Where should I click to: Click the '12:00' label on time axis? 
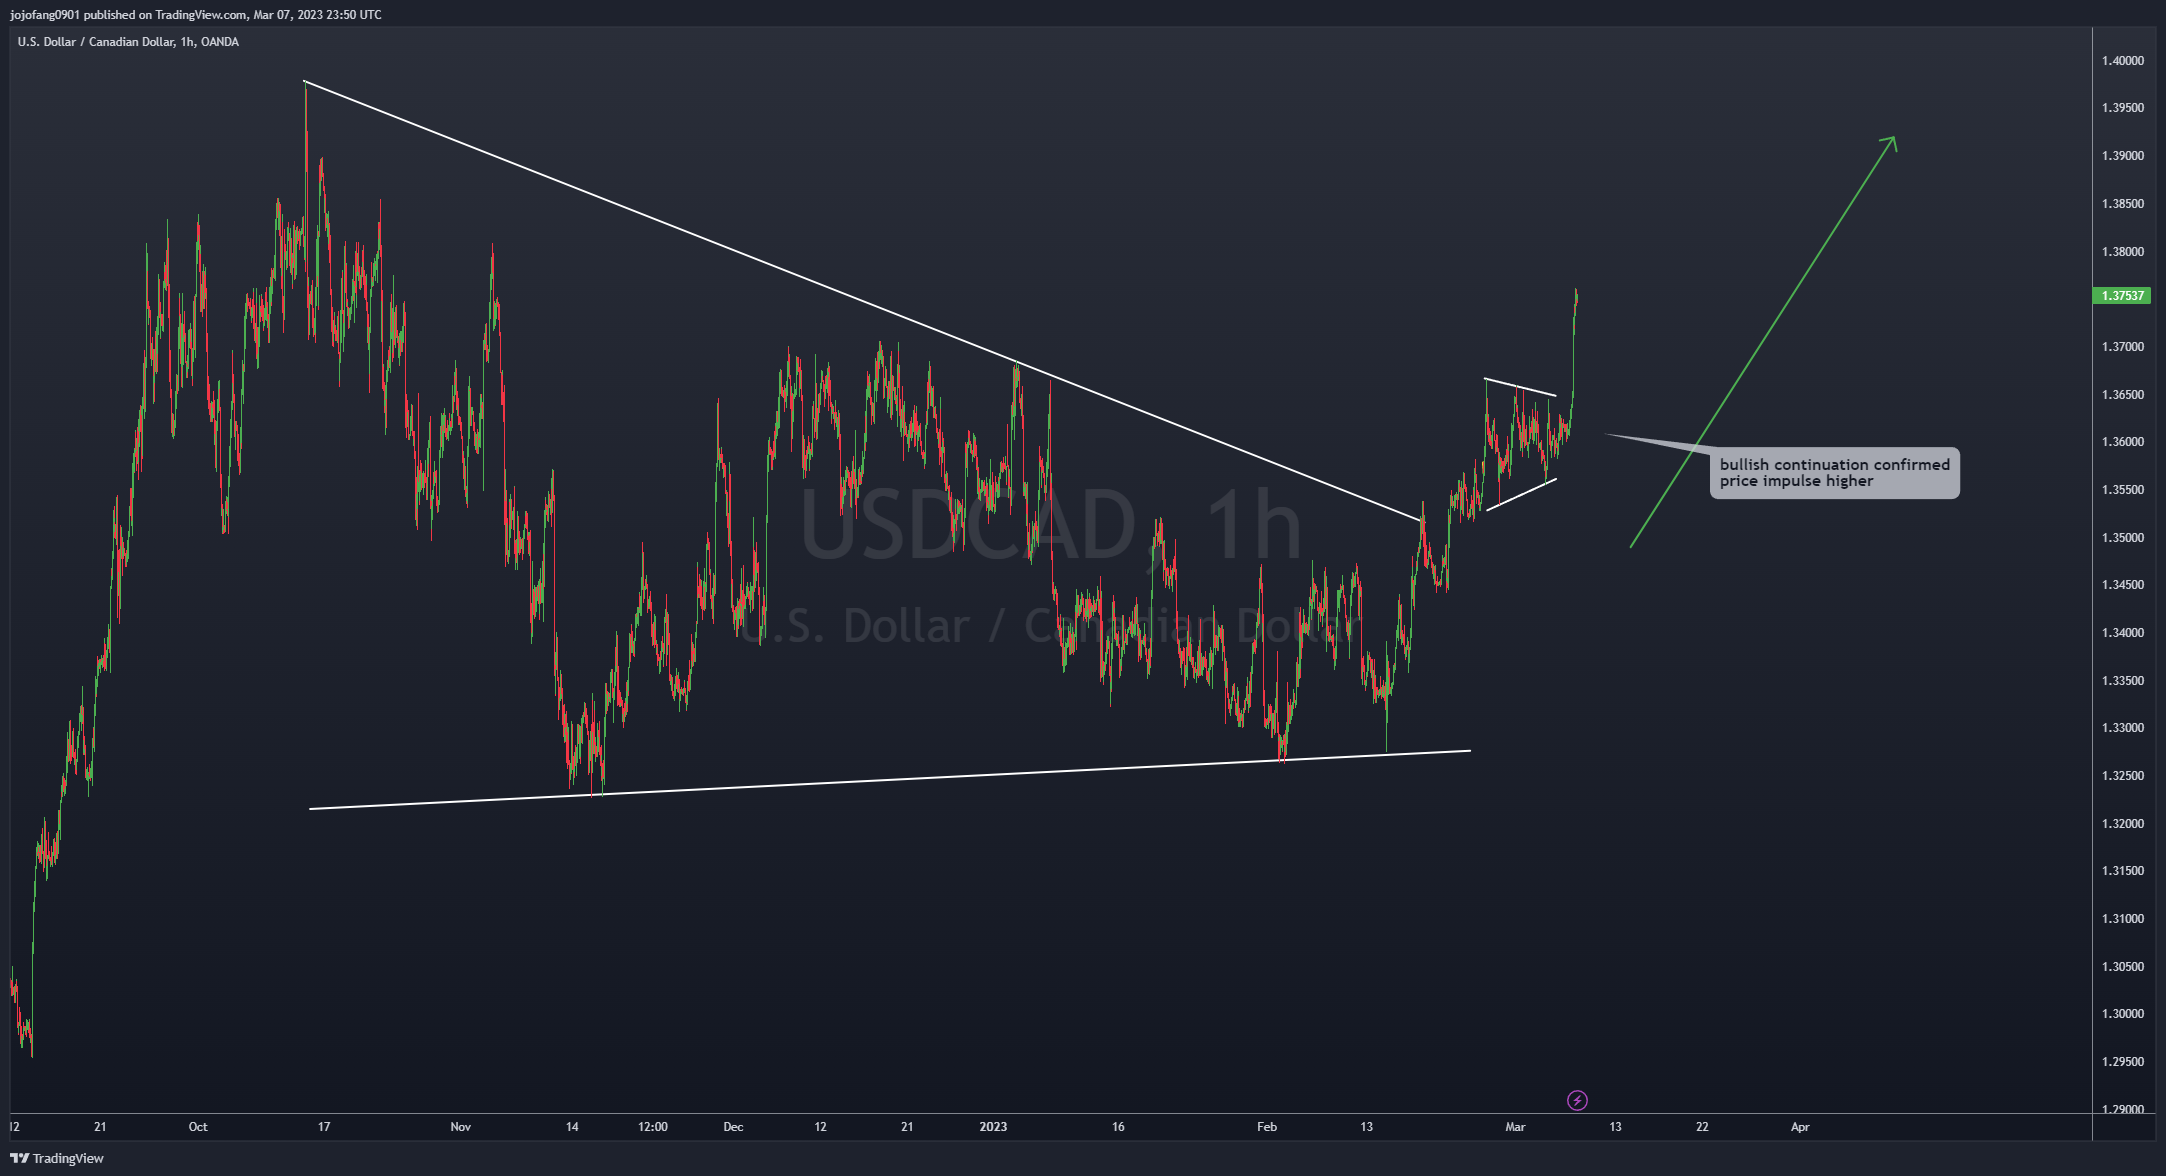pos(653,1127)
